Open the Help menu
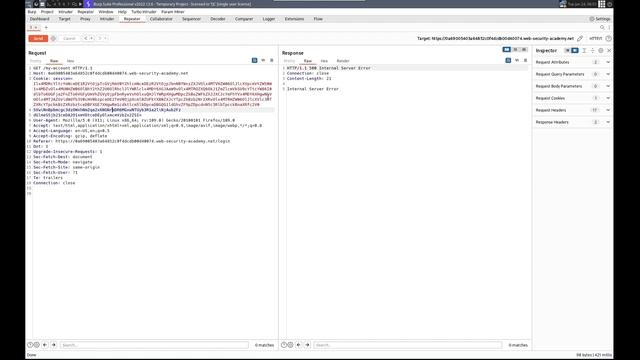Image resolution: width=640 pixels, height=360 pixels. pyautogui.click(x=122, y=12)
